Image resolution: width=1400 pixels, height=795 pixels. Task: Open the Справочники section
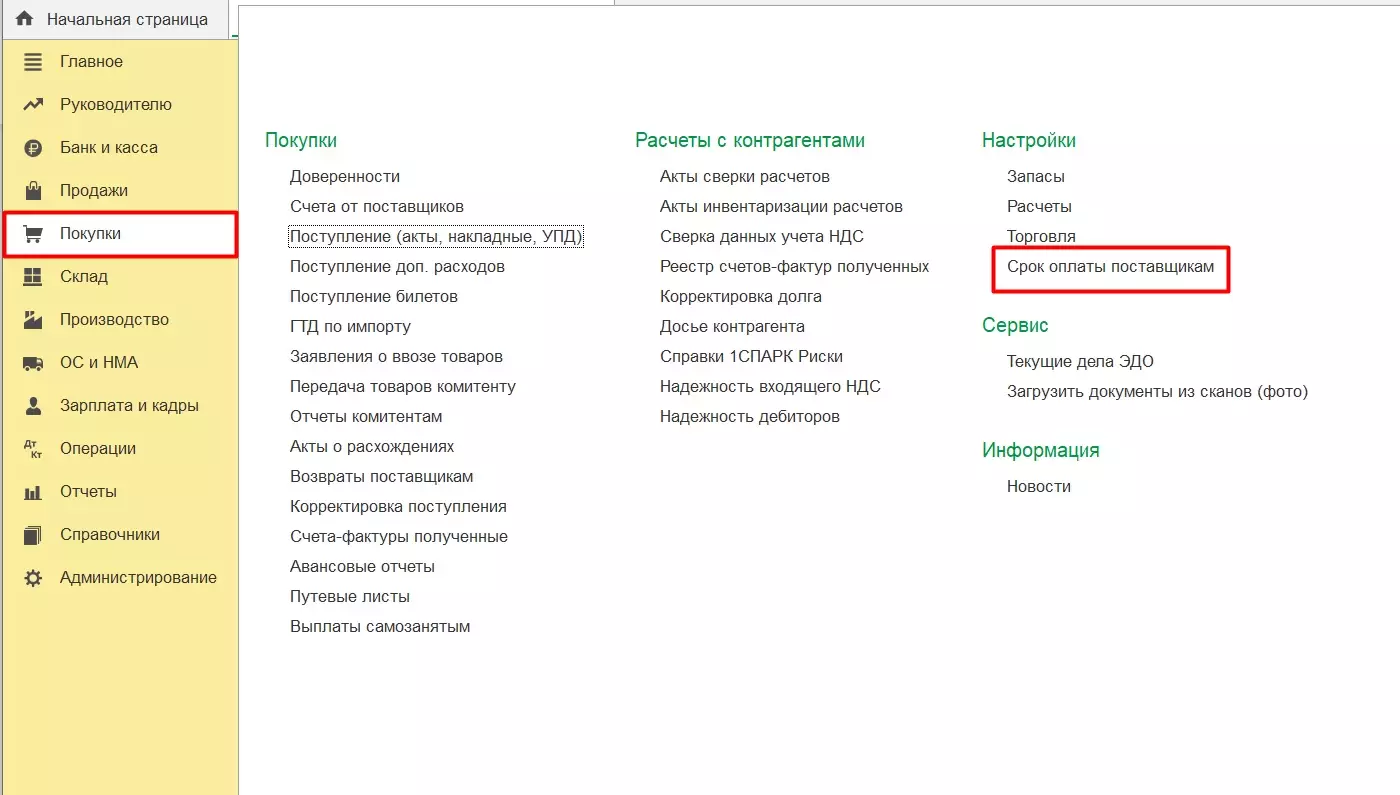[109, 535]
